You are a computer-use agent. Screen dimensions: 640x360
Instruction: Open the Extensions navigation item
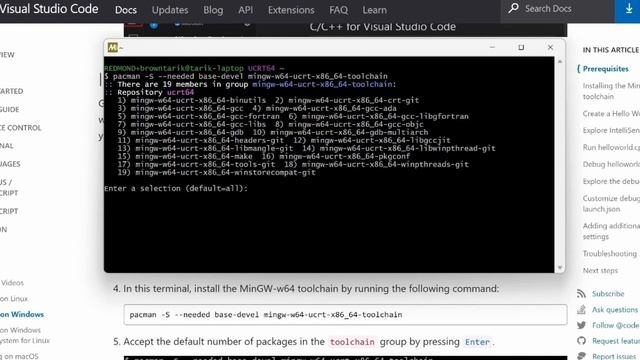(291, 10)
